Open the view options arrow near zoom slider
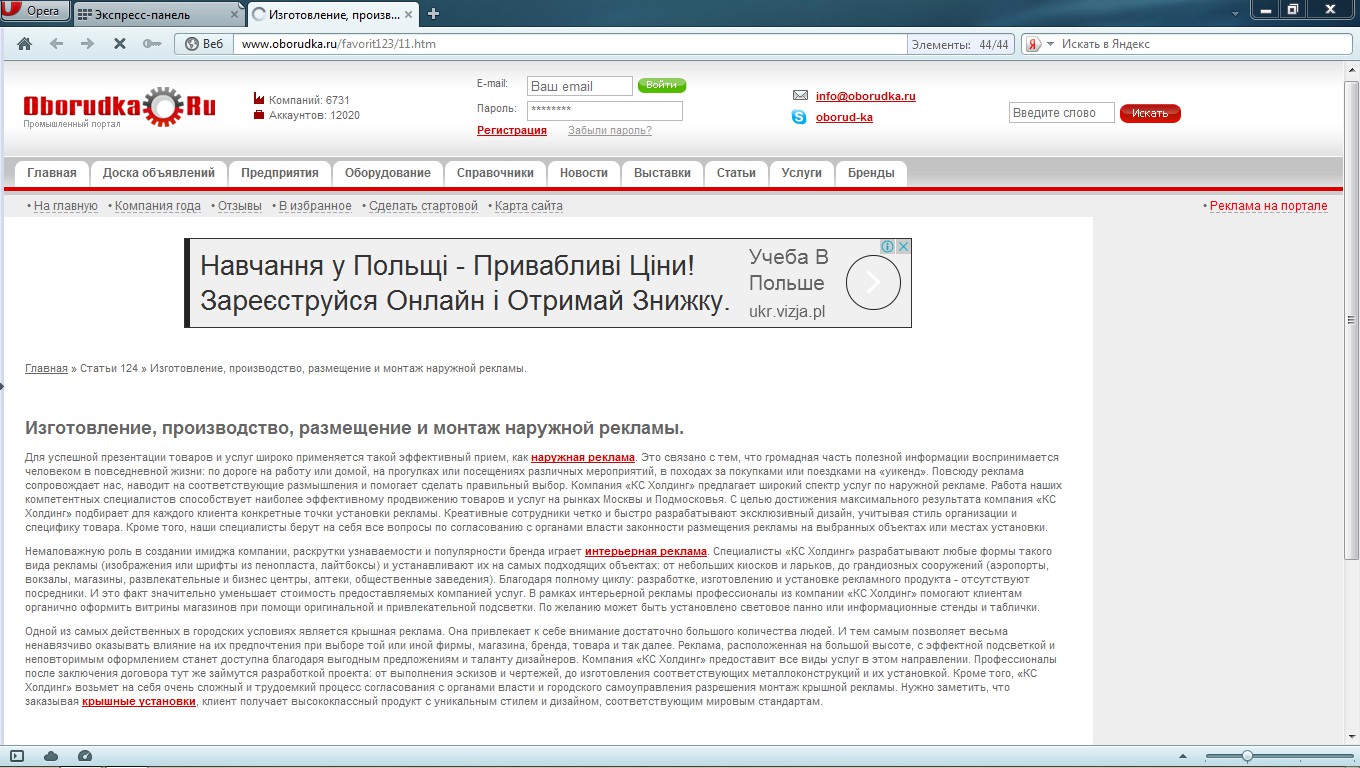This screenshot has width=1360, height=768. coord(1184,756)
